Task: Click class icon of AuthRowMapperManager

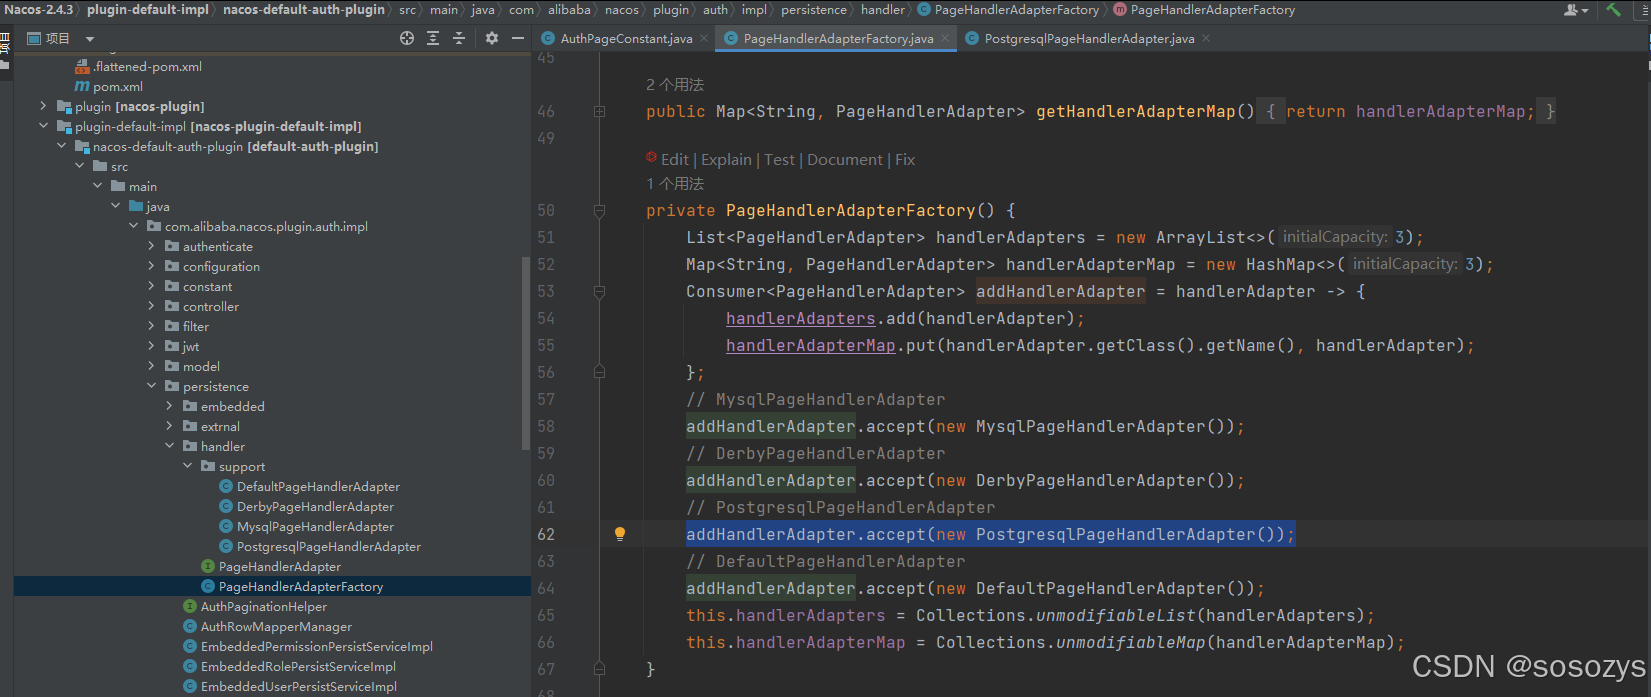Action: tap(190, 627)
